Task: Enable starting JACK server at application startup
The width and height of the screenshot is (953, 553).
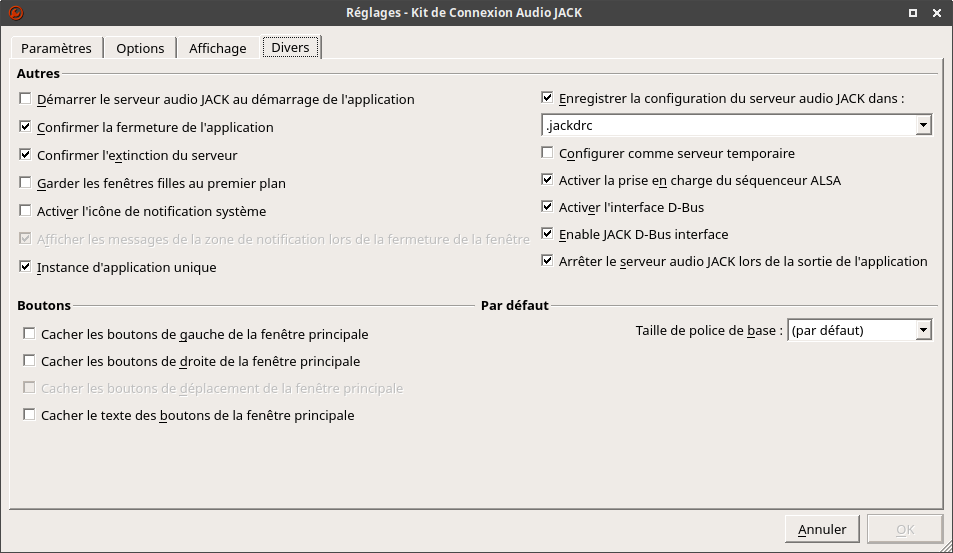Action: [26, 99]
